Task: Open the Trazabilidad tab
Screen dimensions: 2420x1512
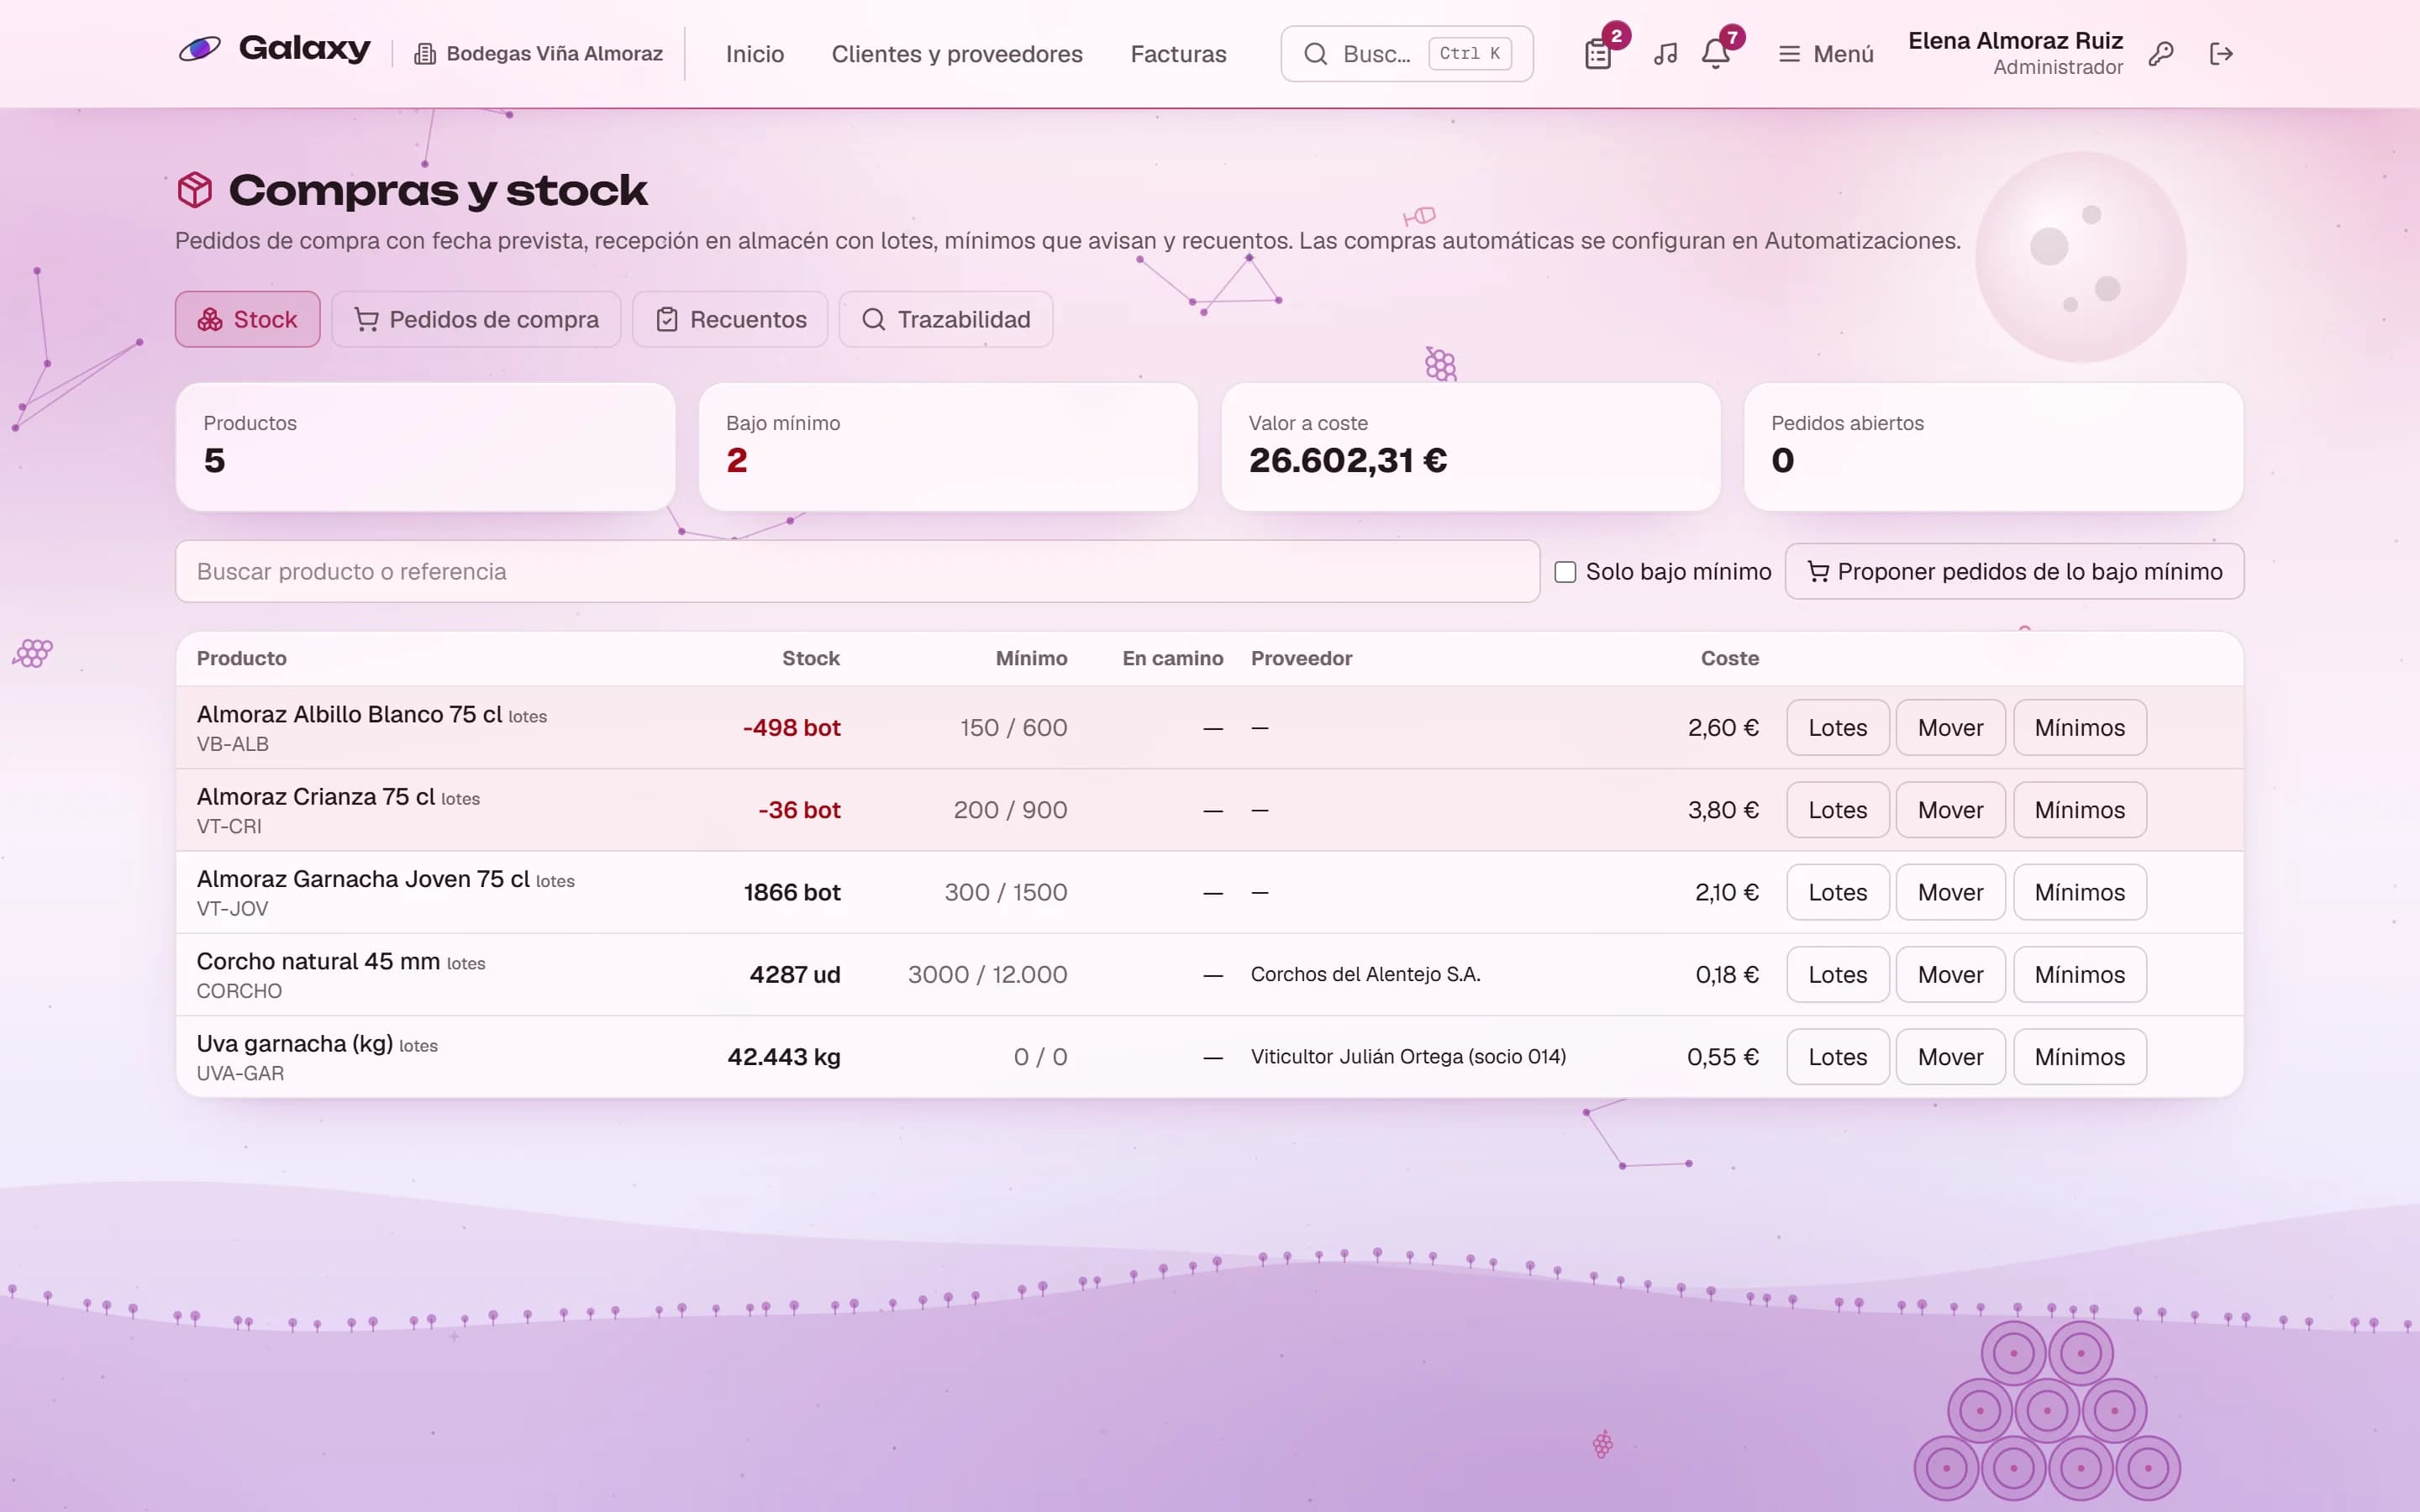Action: point(946,319)
